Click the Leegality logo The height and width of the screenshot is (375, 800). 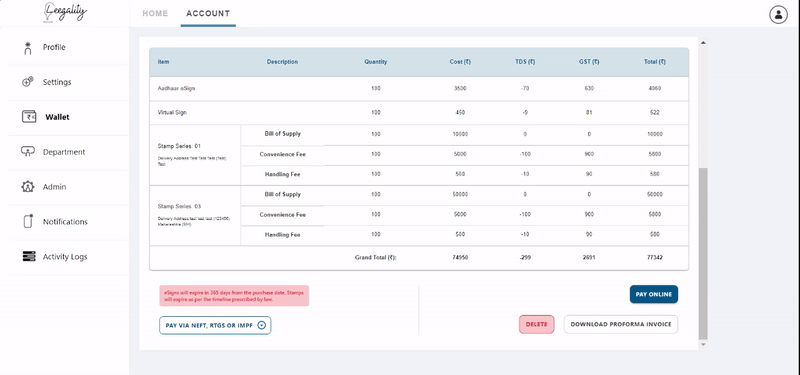click(65, 12)
